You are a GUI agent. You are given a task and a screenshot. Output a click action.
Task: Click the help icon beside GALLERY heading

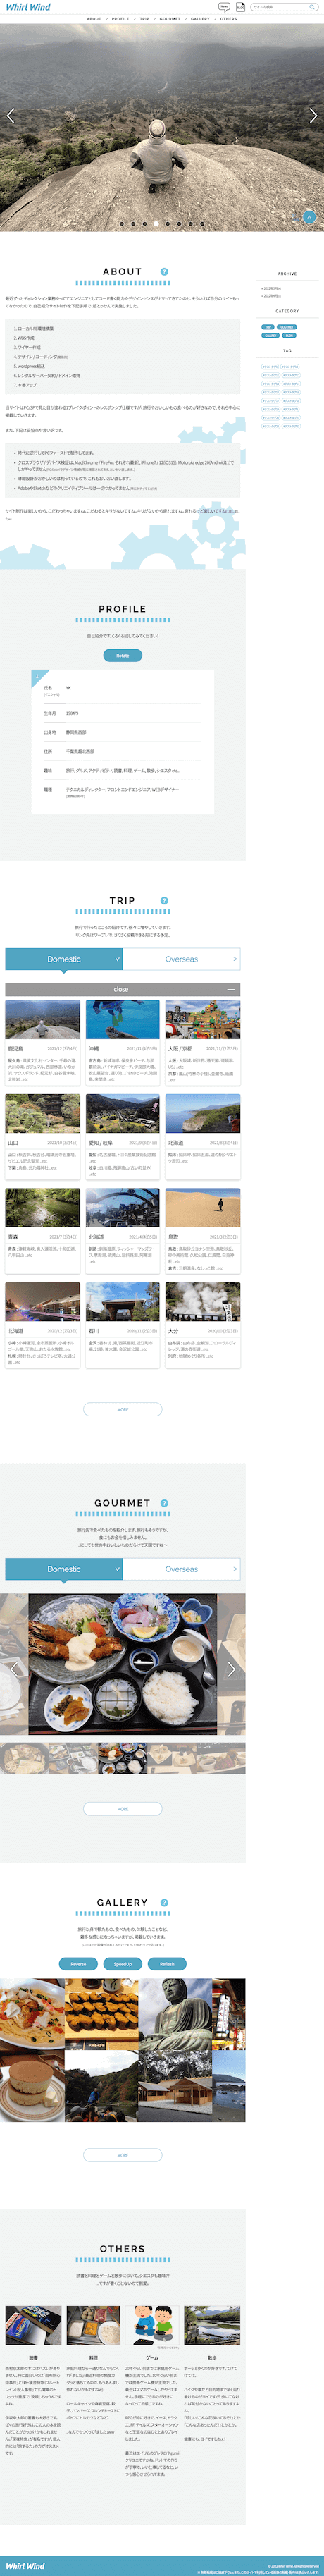coord(164,1902)
